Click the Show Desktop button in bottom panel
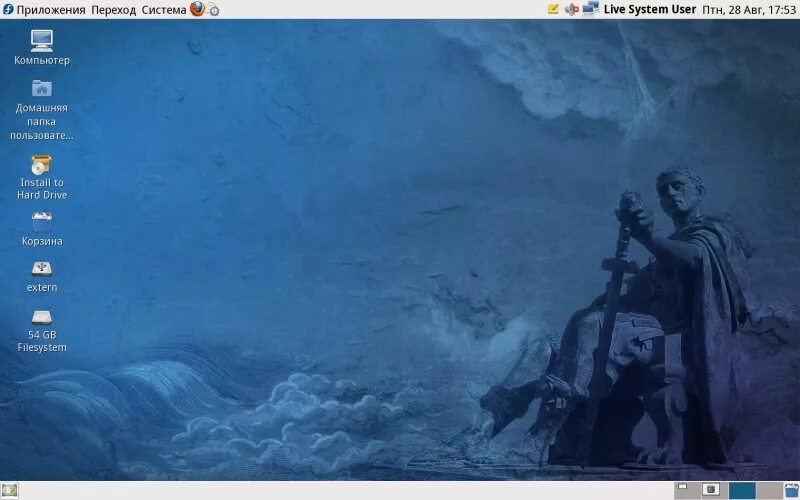 [9, 491]
